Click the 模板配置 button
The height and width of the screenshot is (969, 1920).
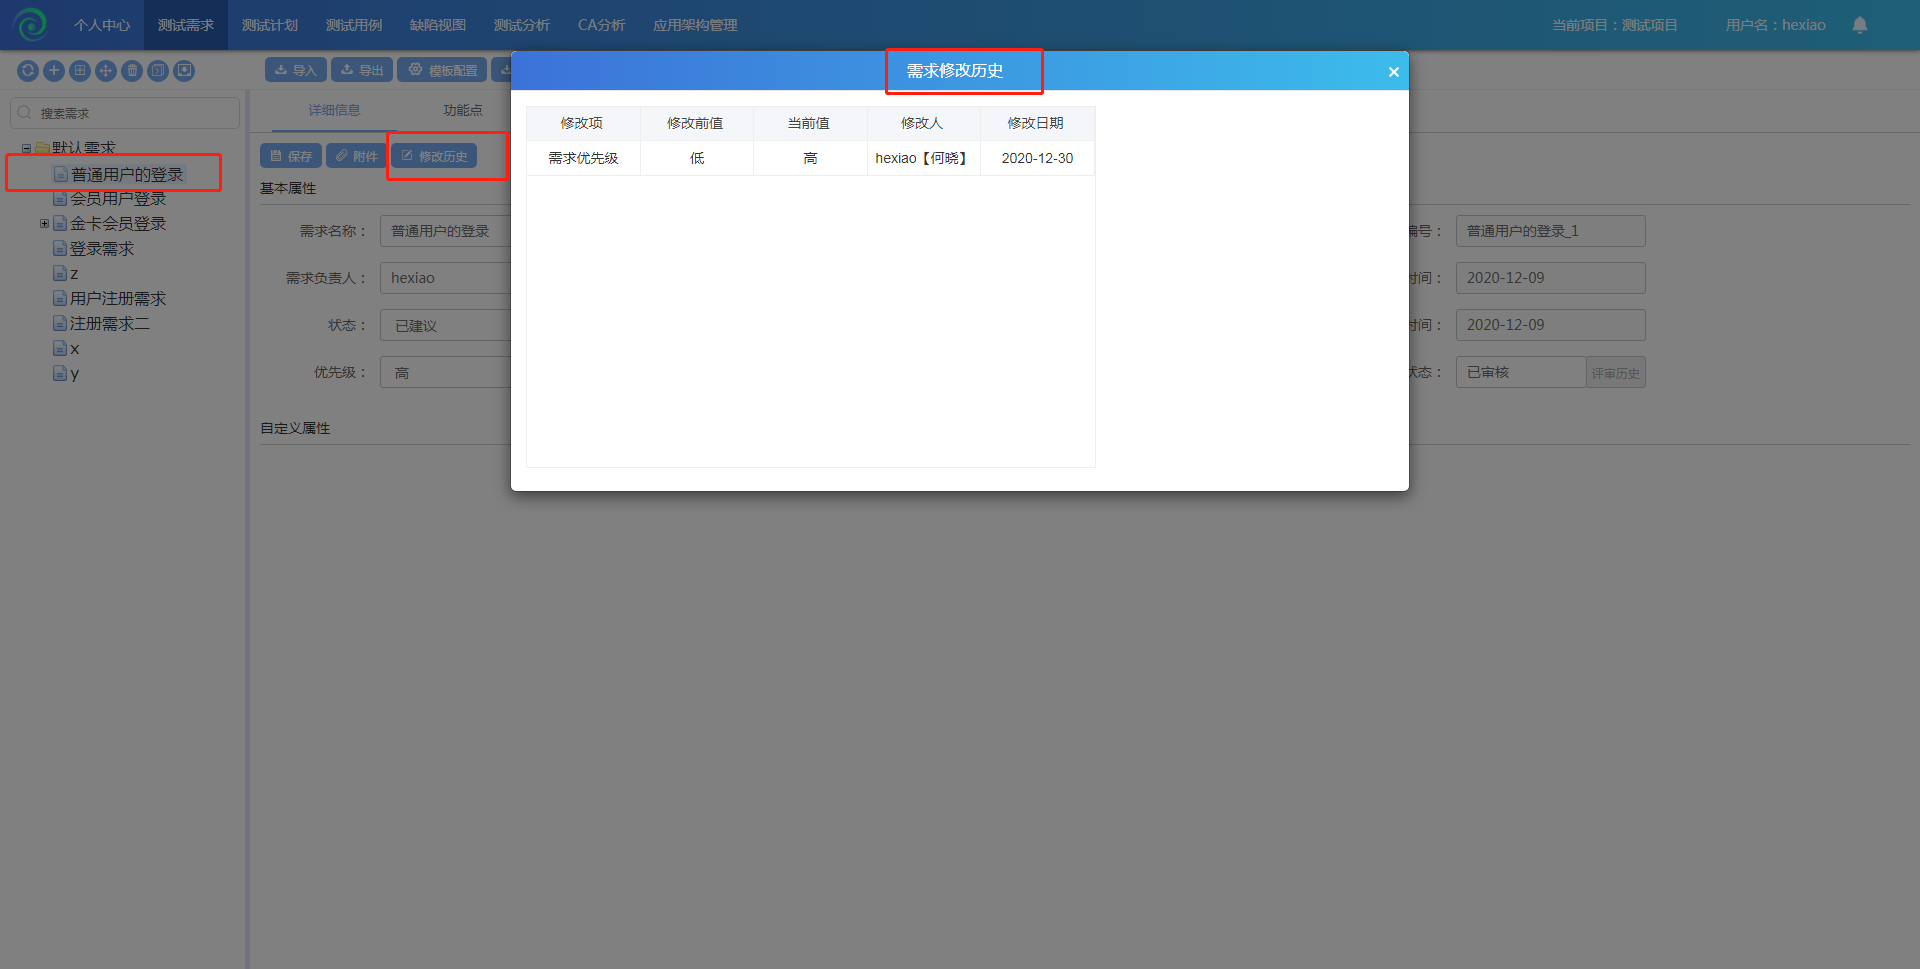[x=443, y=70]
